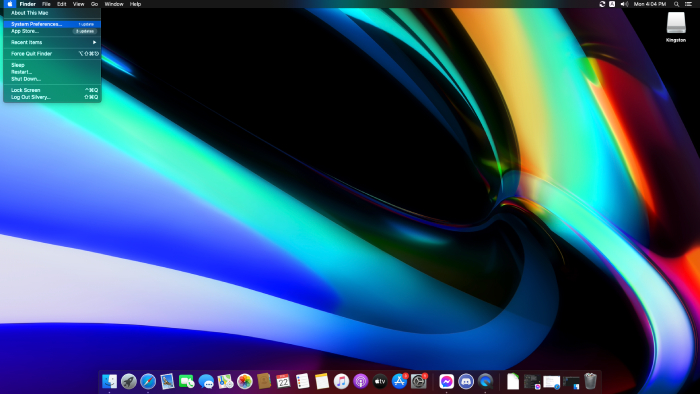Screen dimensions: 700x394
Task: Select App Store… in Apple menu
Action: click(52, 31)
